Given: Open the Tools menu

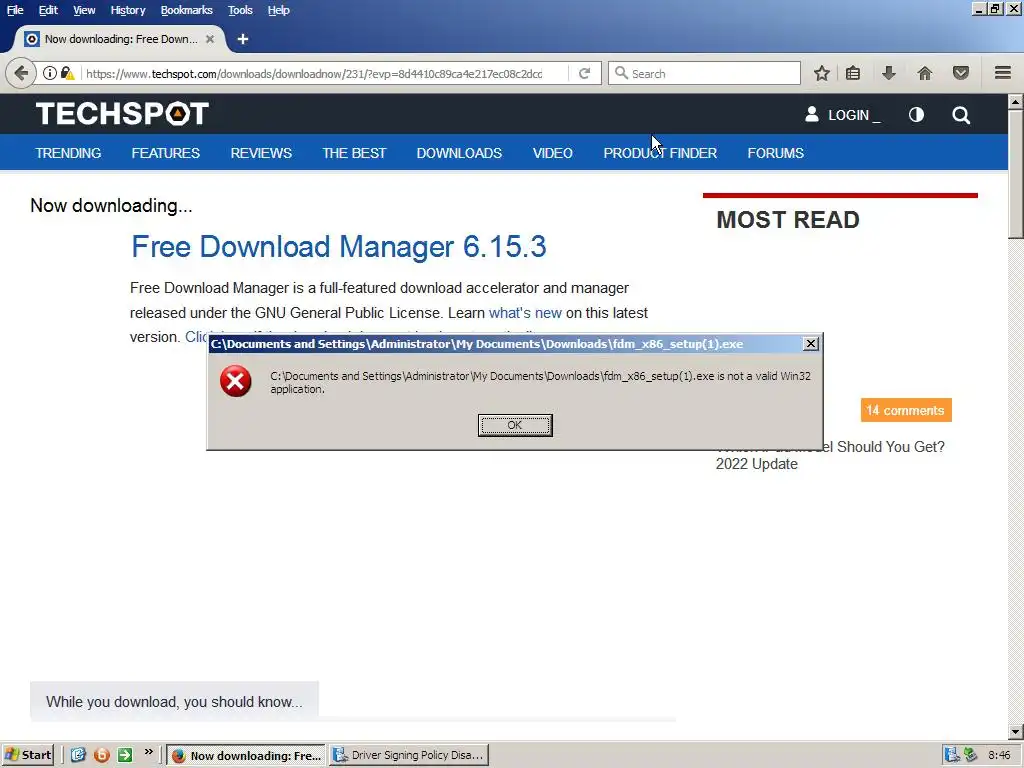Looking at the screenshot, I should 240,10.
